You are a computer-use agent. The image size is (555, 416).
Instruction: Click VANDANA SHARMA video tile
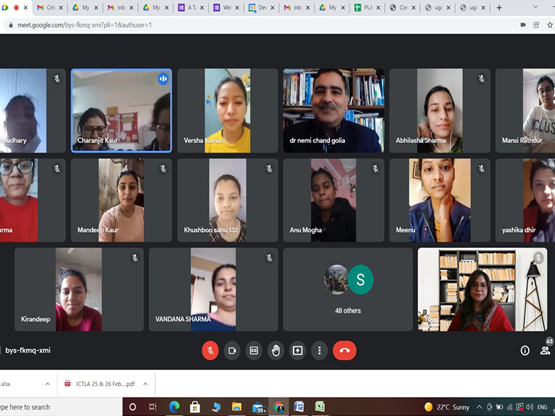(x=213, y=289)
